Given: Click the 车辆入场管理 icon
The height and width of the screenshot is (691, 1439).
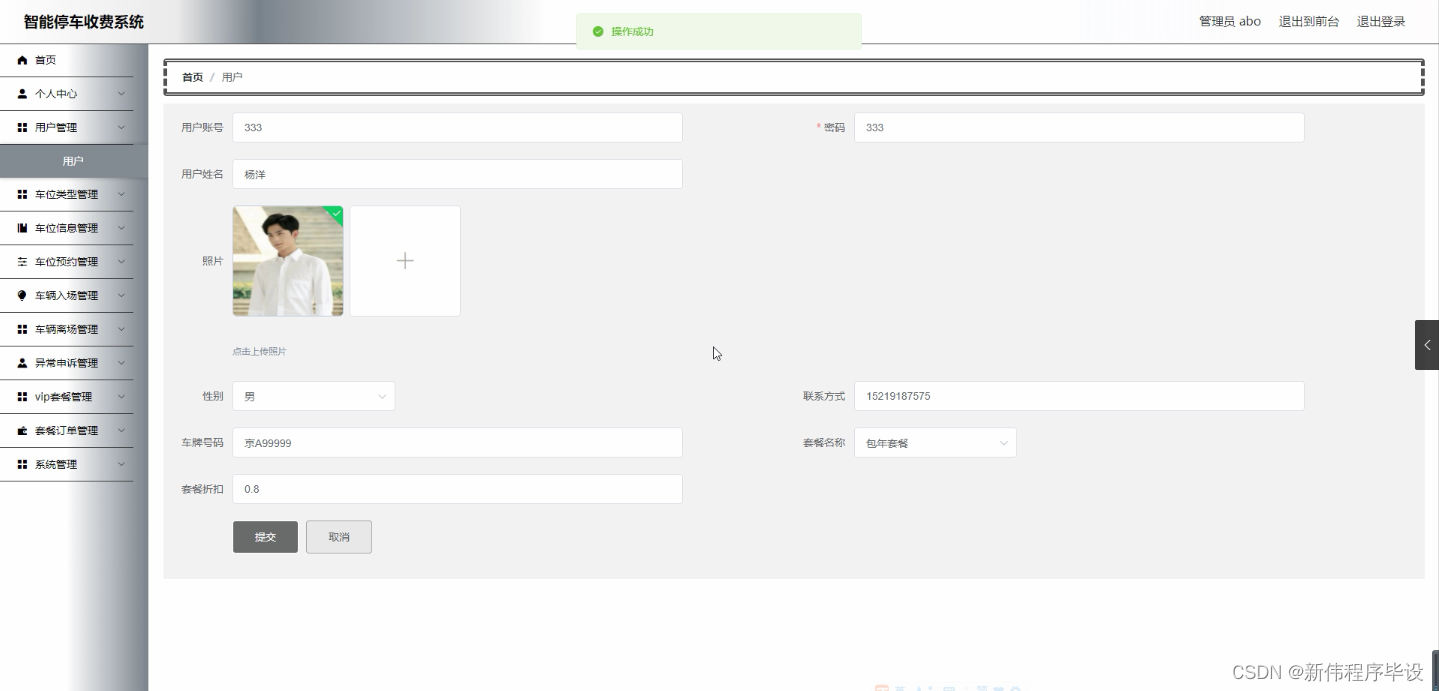Looking at the screenshot, I should [22, 295].
